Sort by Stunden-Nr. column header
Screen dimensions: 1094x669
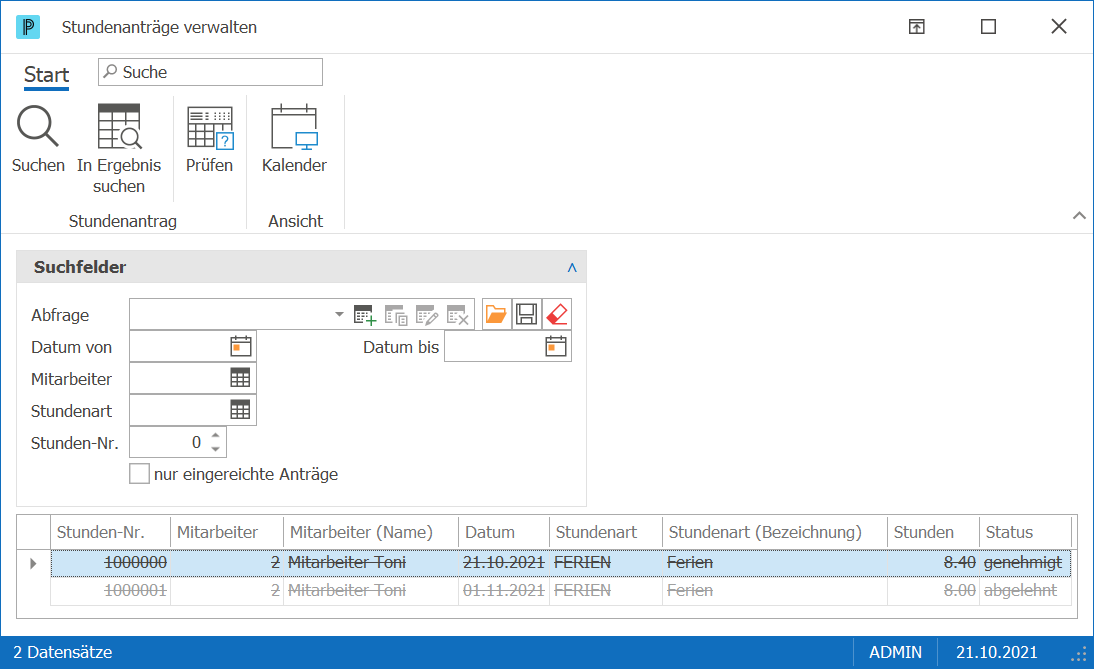110,532
